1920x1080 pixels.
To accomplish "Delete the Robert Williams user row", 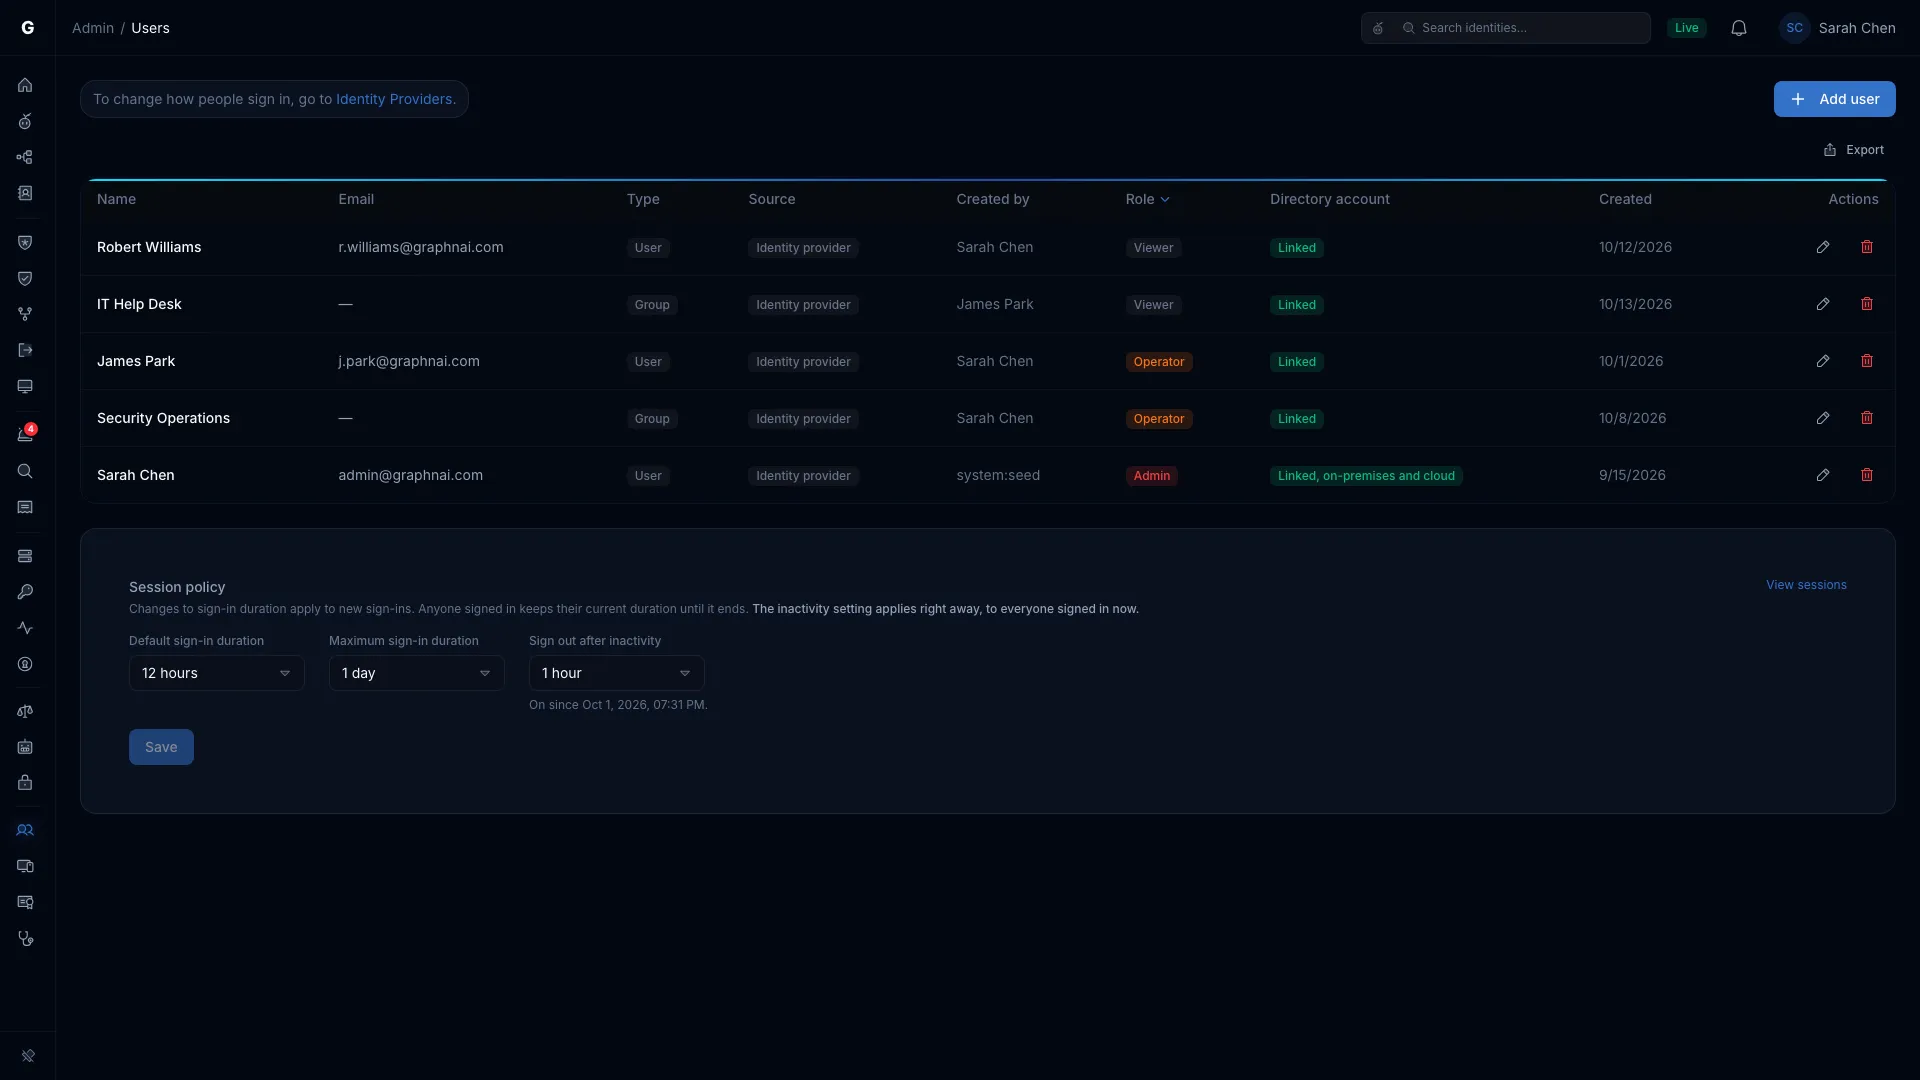I will pyautogui.click(x=1867, y=247).
